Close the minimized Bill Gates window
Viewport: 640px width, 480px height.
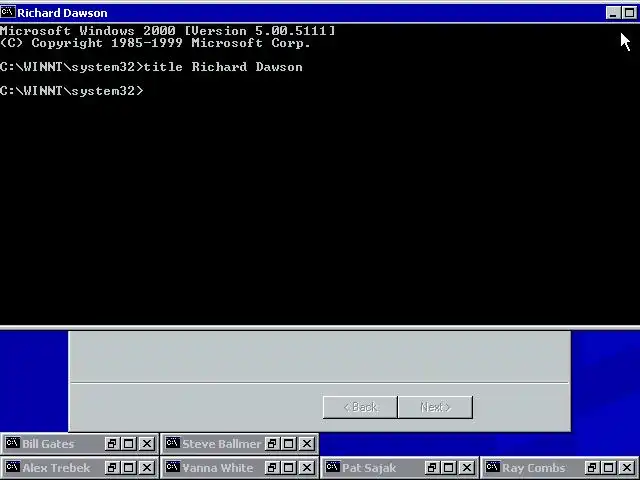(x=147, y=444)
